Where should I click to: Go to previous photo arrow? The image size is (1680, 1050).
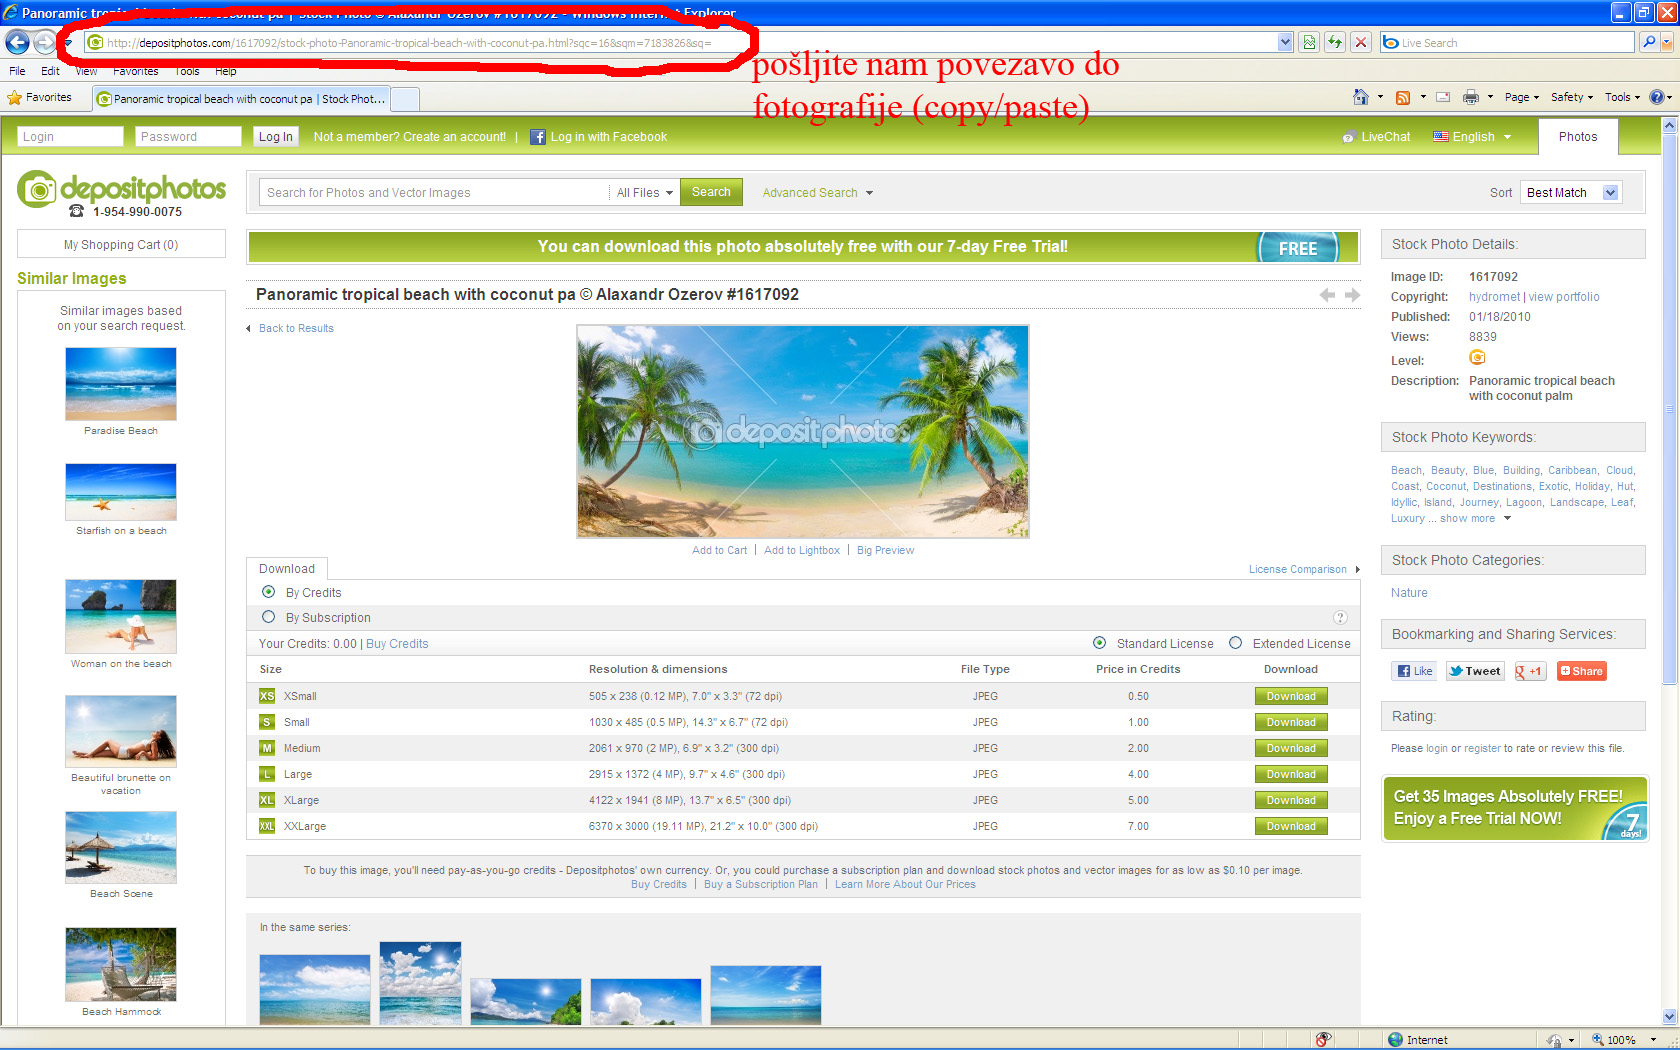pyautogui.click(x=1327, y=295)
